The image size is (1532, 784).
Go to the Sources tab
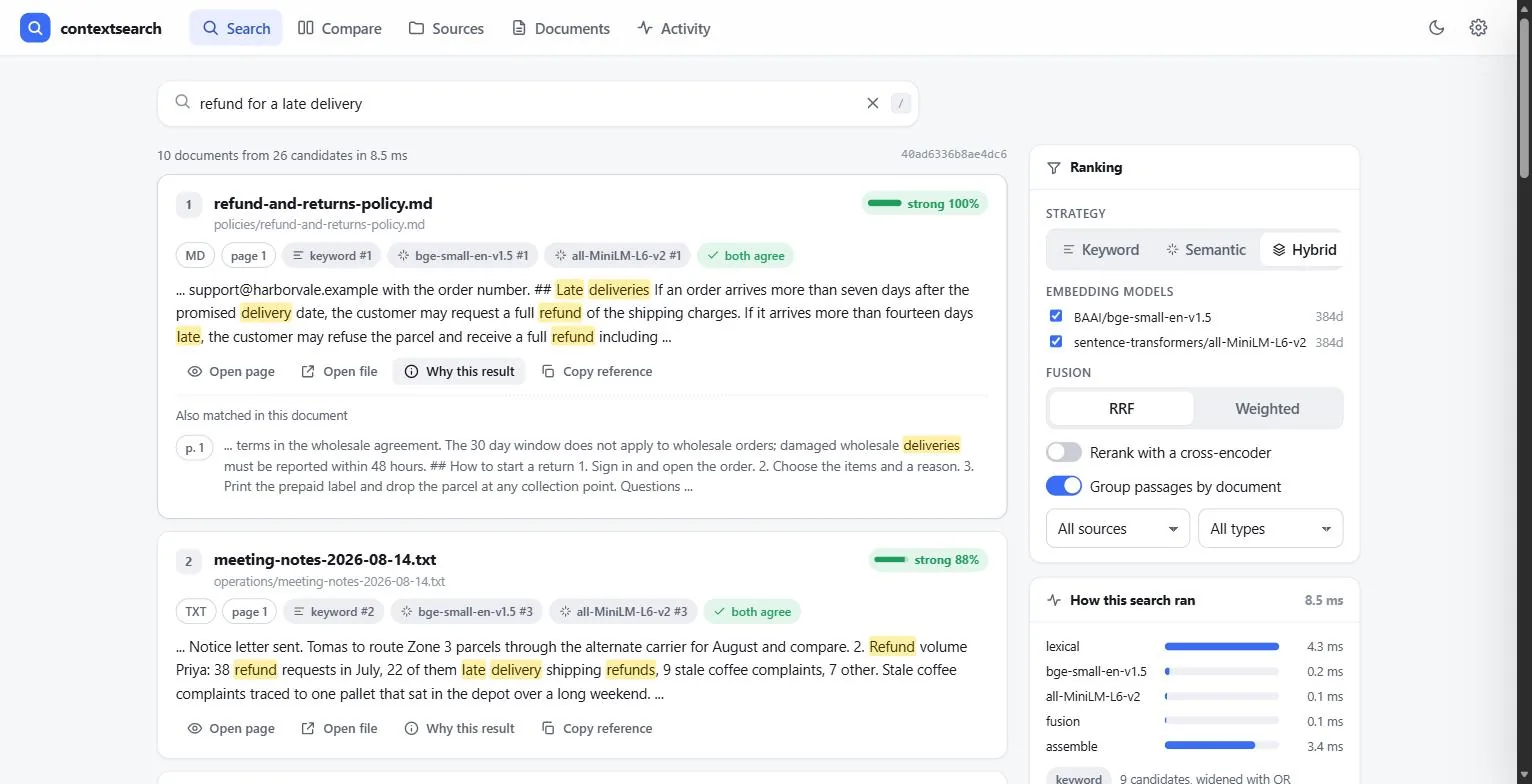[x=446, y=28]
